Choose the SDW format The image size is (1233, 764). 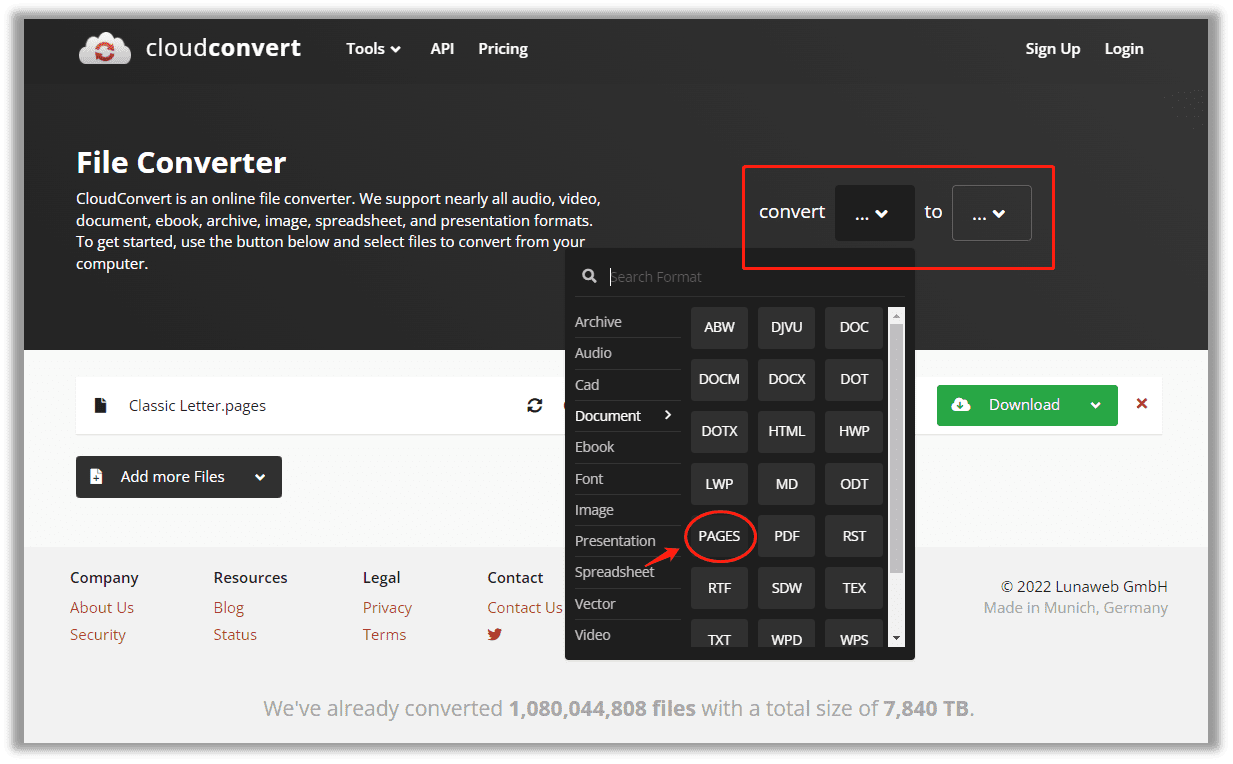pos(787,588)
